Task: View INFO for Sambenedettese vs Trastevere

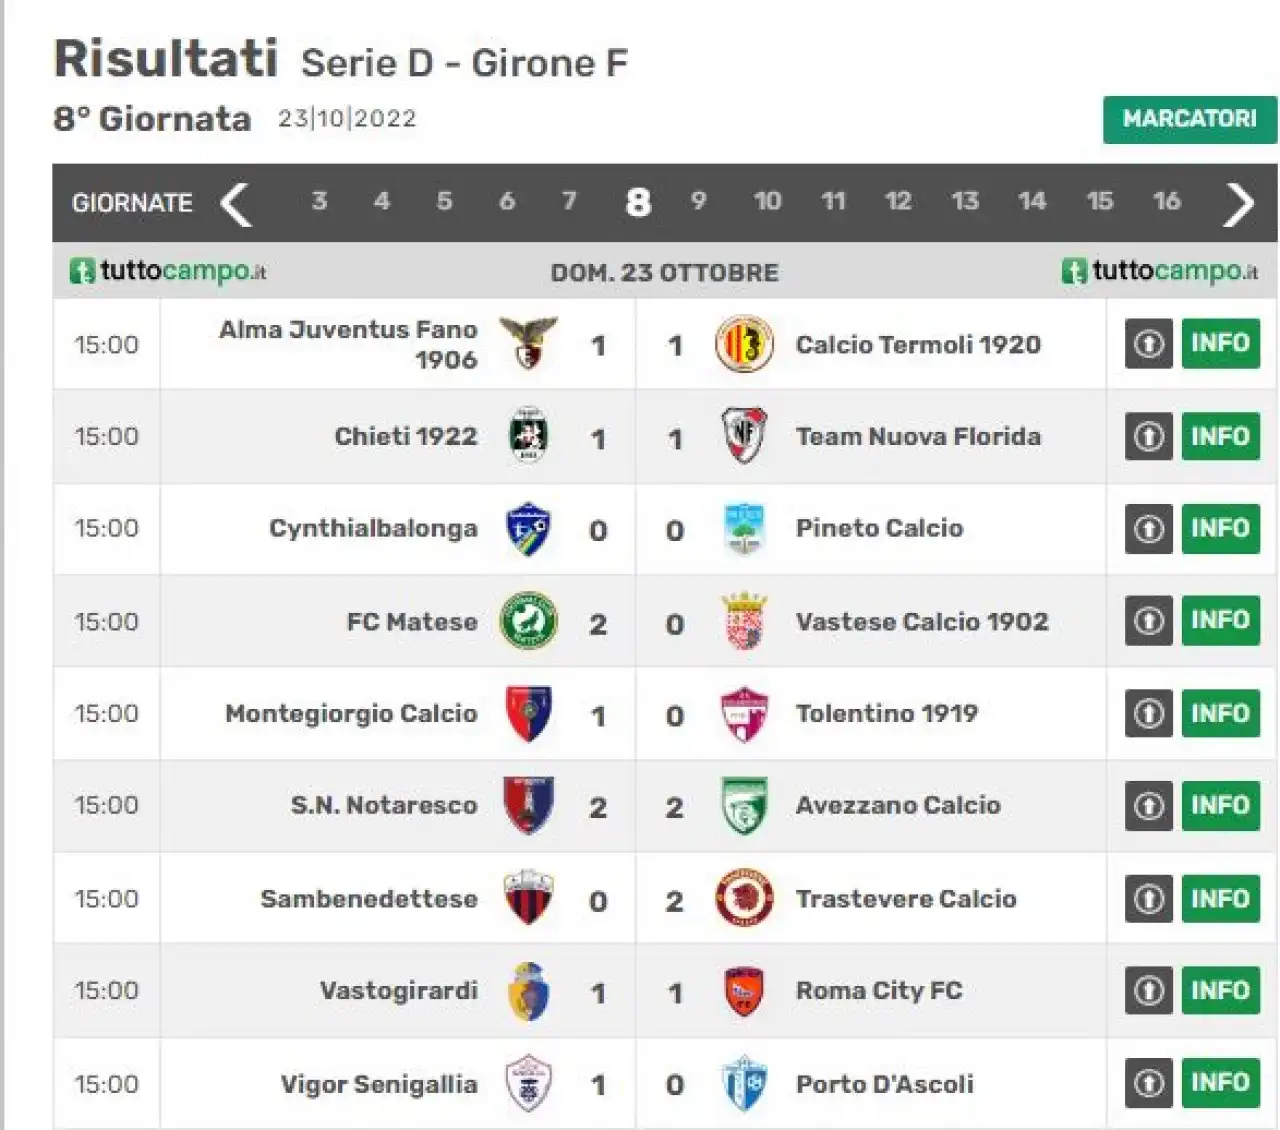Action: coord(1220,898)
